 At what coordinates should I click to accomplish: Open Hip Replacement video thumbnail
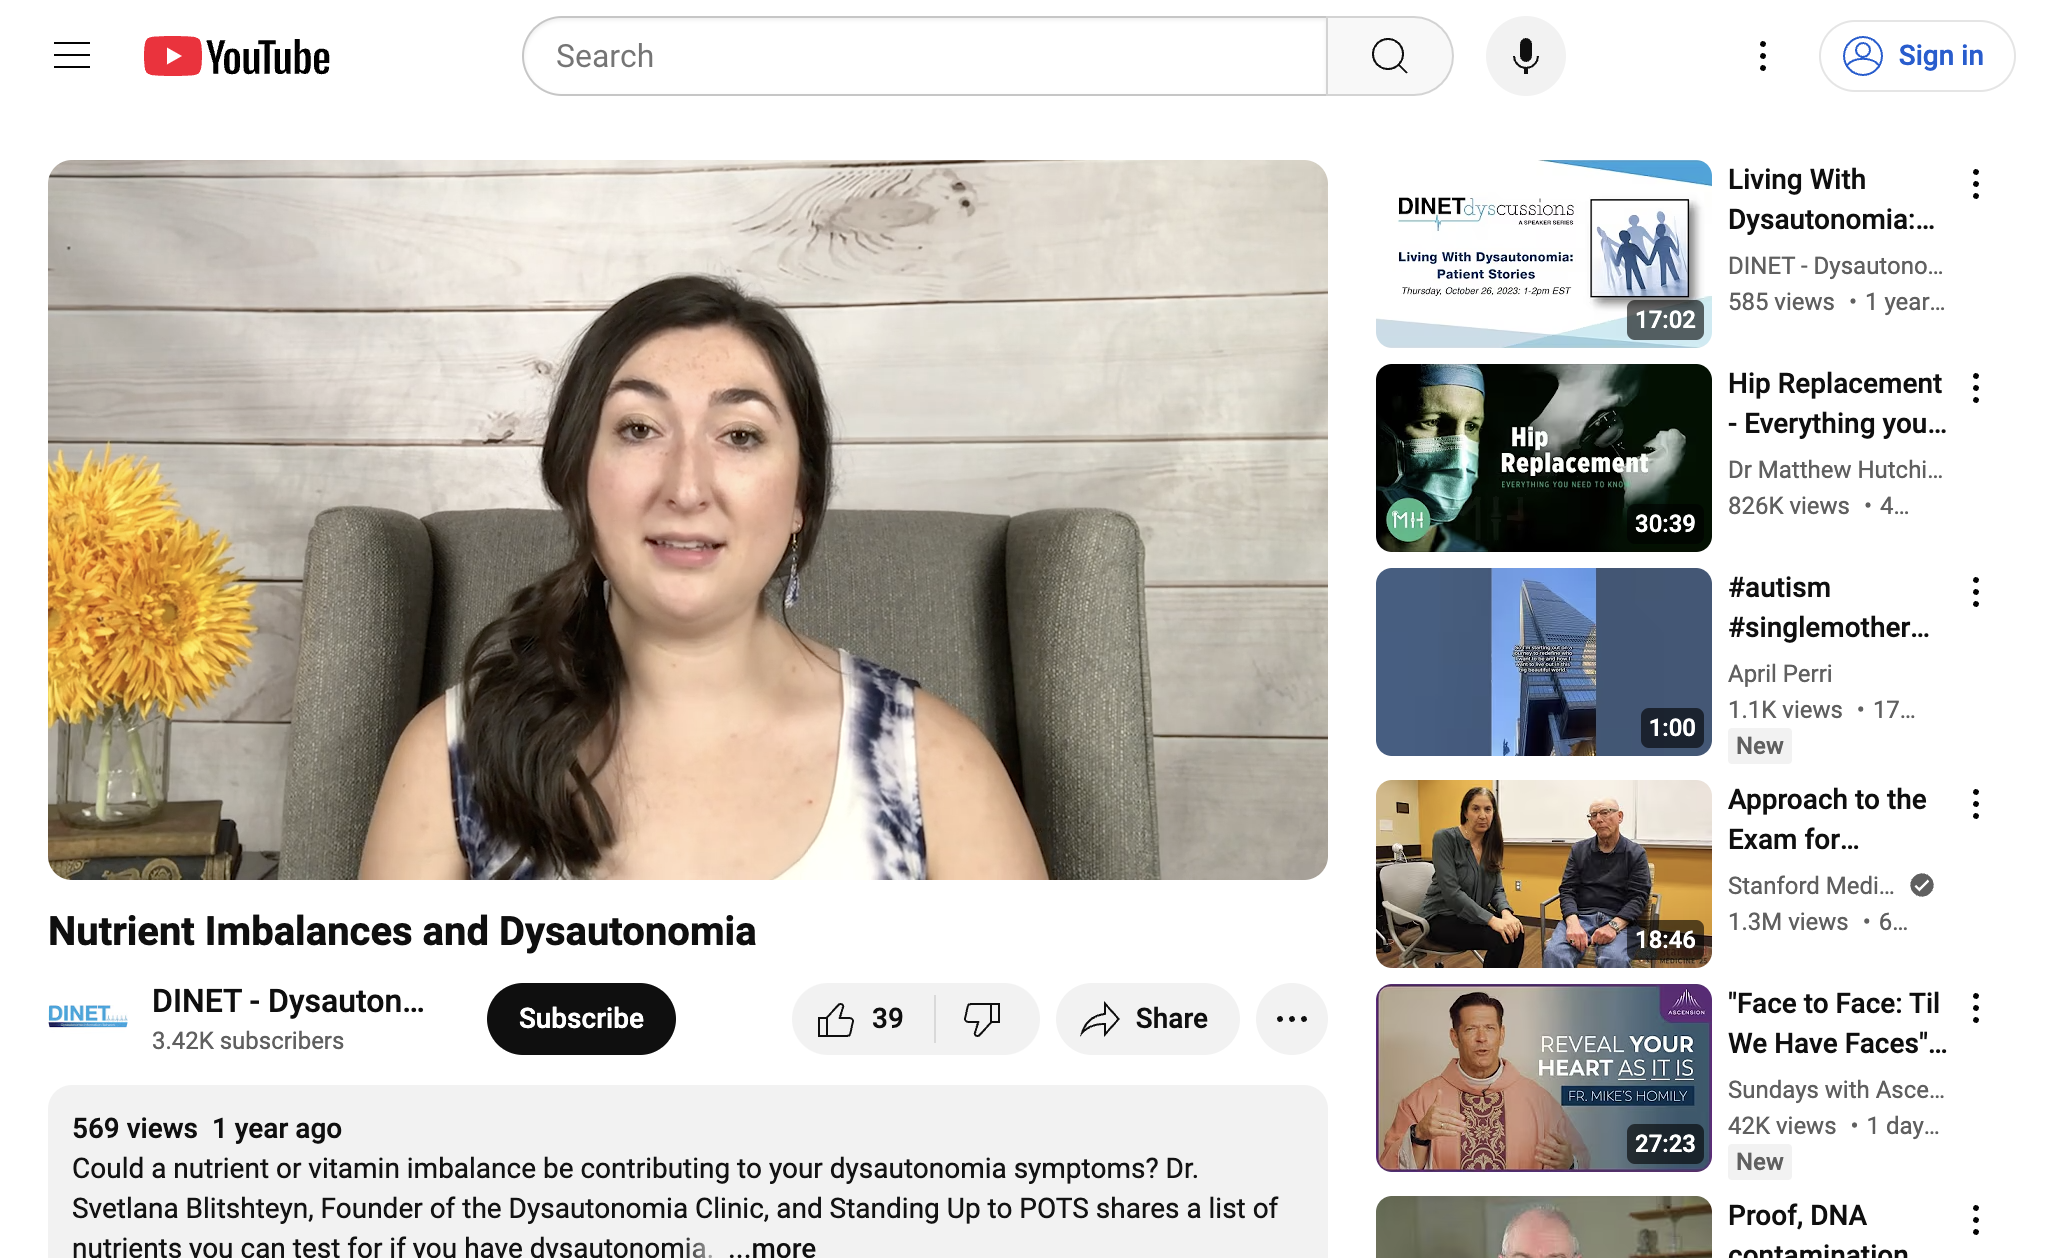coord(1543,458)
